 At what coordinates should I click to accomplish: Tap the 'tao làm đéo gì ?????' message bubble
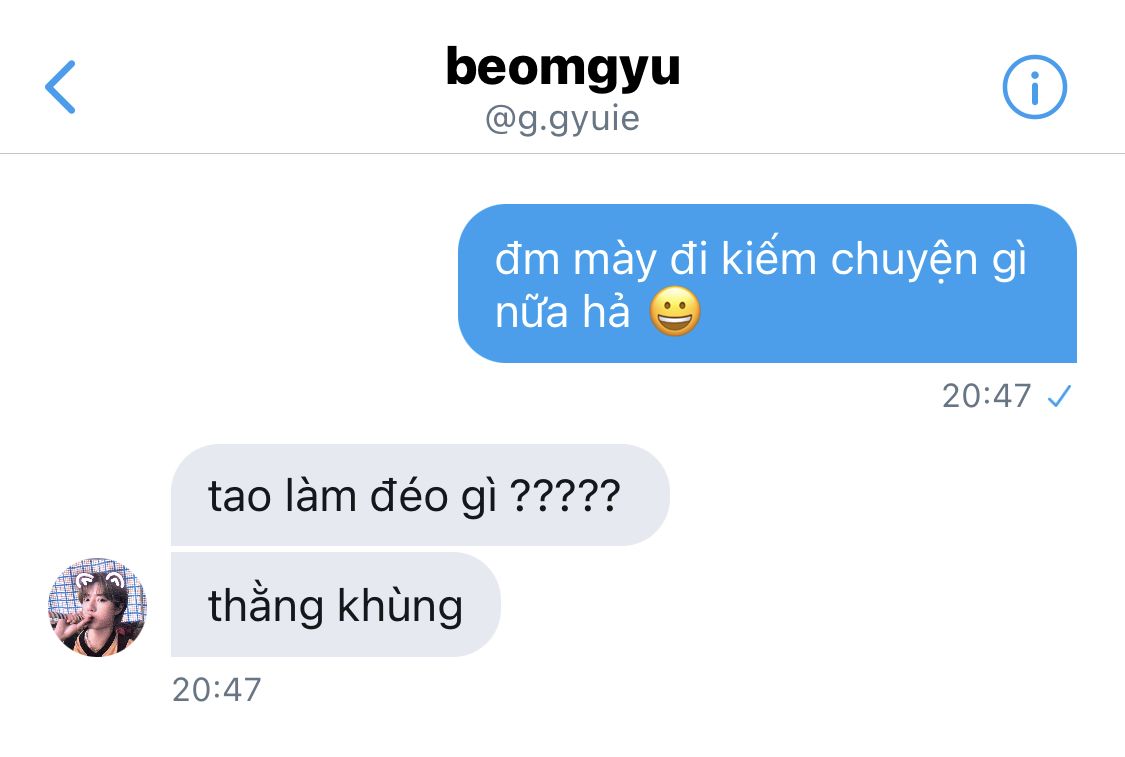(420, 495)
